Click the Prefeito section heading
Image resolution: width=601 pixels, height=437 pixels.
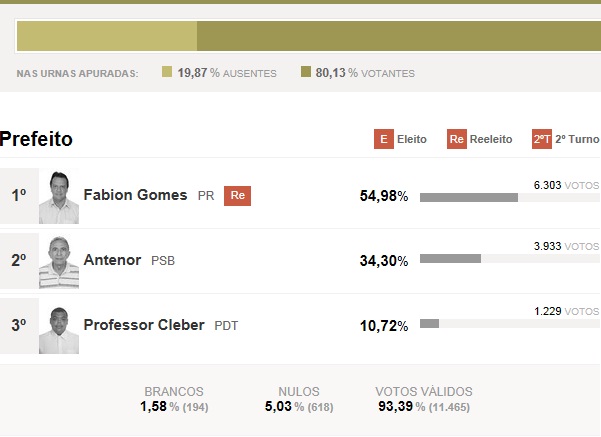tap(37, 139)
